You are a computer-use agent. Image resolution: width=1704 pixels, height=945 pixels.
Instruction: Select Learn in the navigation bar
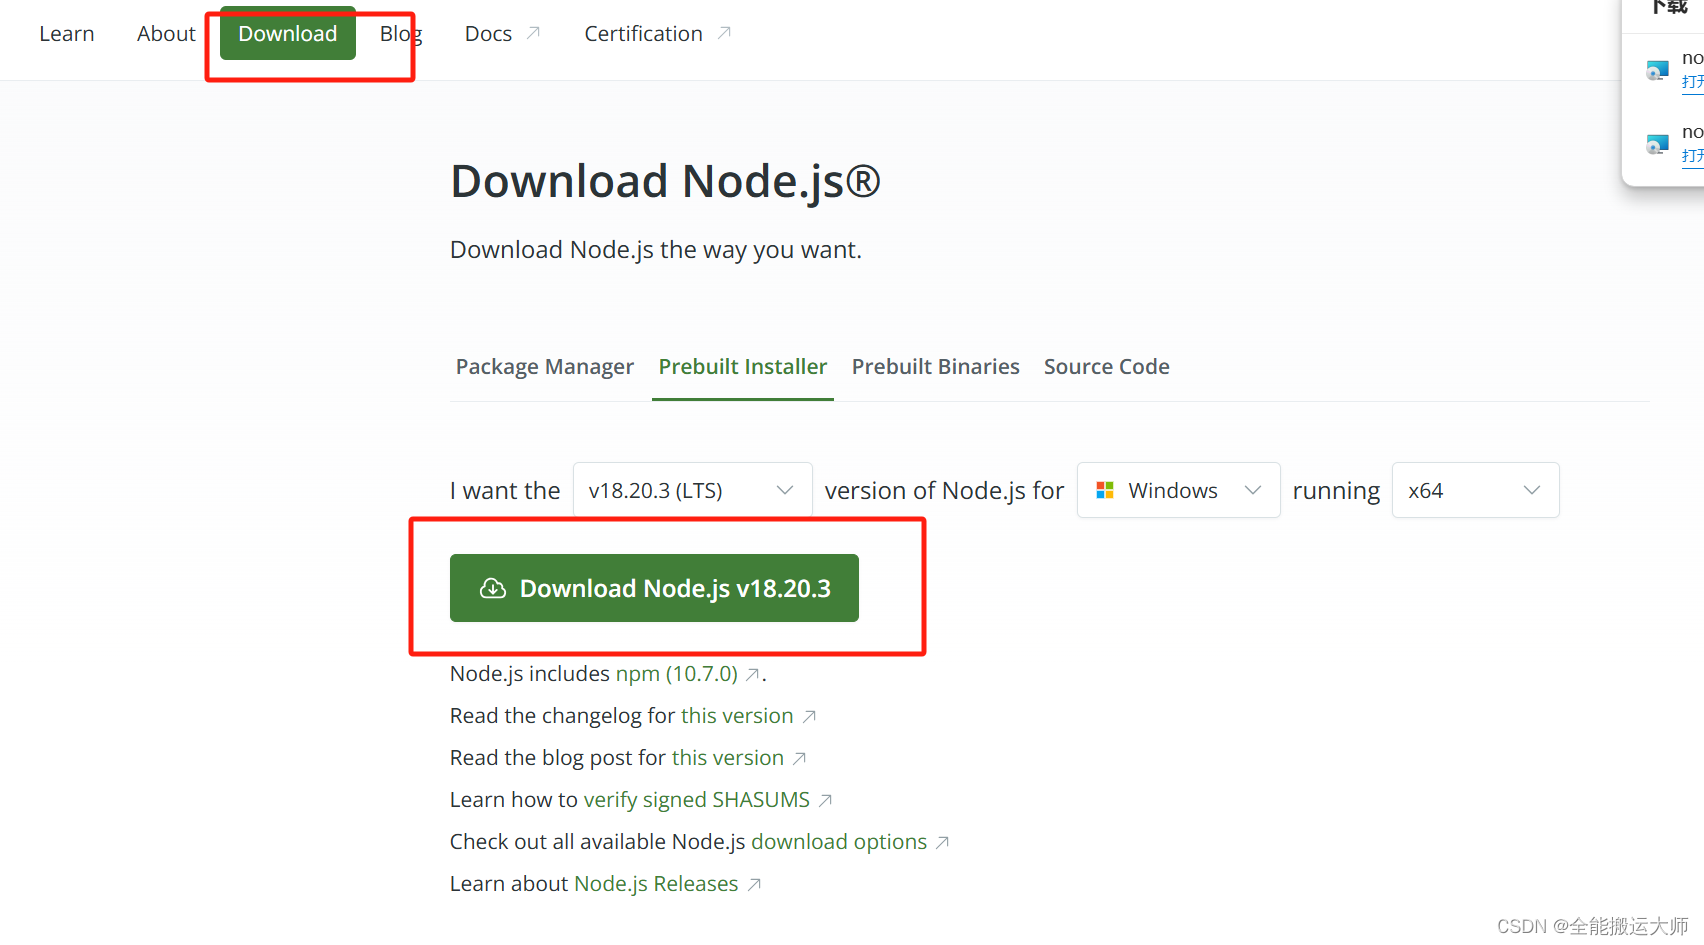point(66,33)
